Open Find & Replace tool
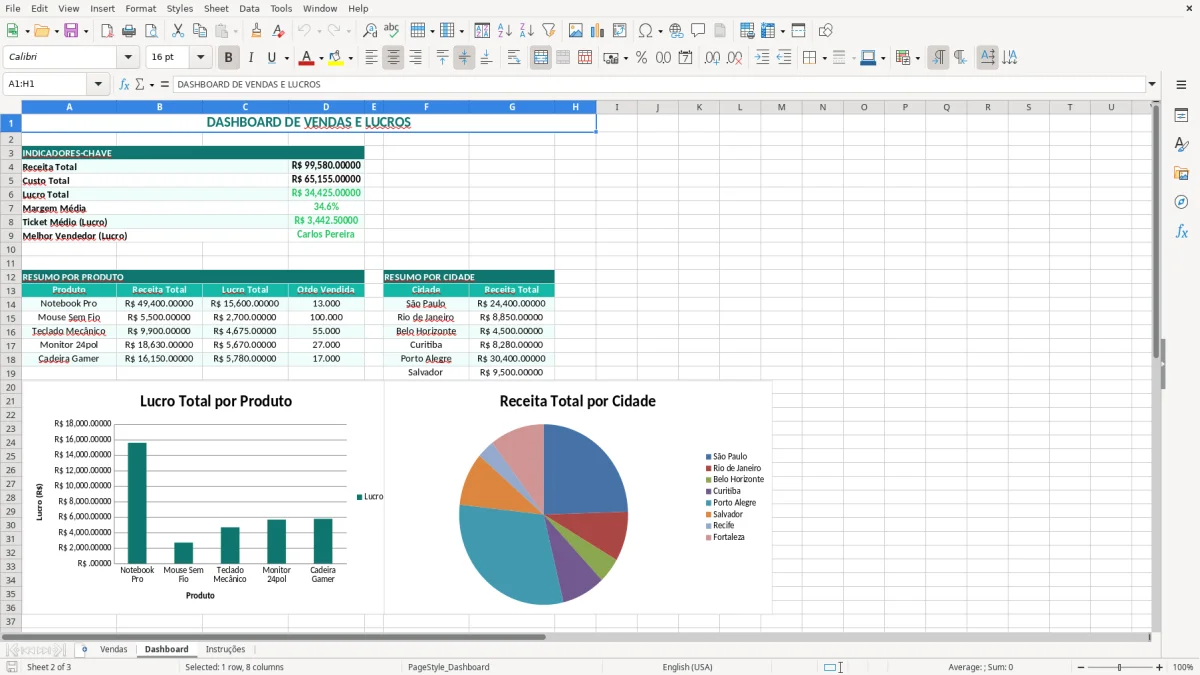 (x=370, y=31)
